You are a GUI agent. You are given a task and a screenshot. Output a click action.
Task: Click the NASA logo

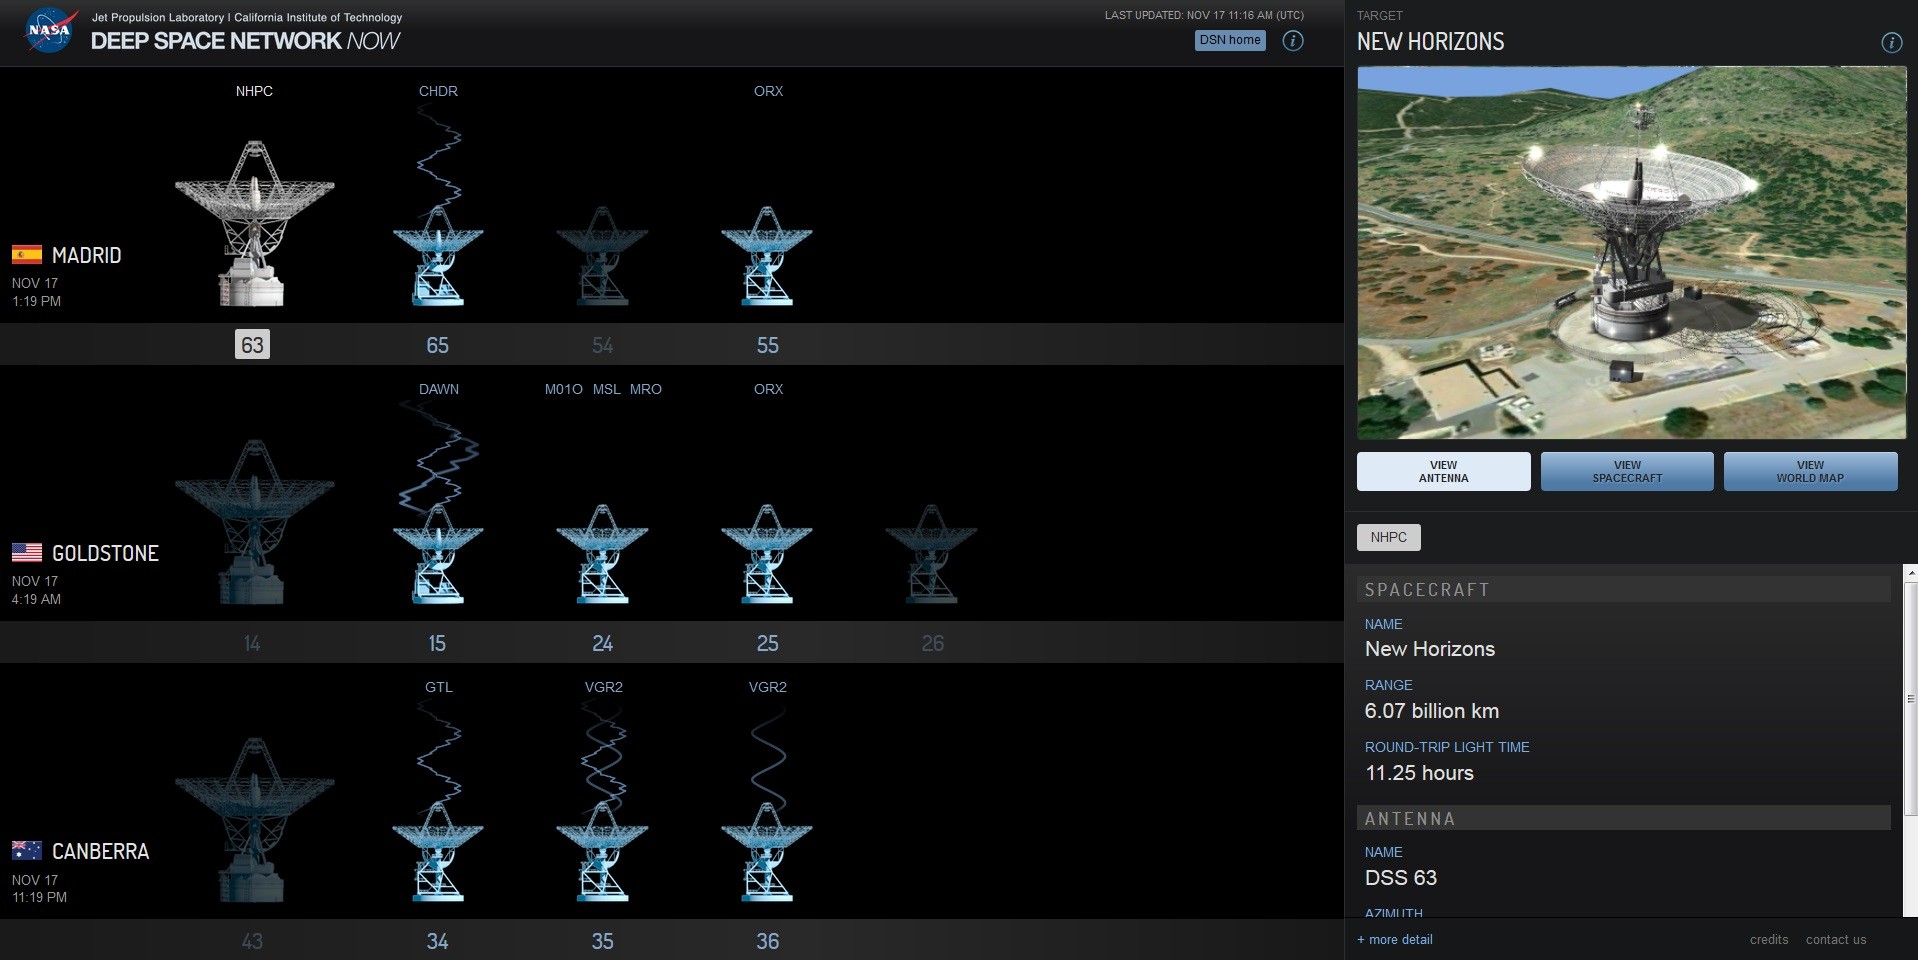(50, 31)
